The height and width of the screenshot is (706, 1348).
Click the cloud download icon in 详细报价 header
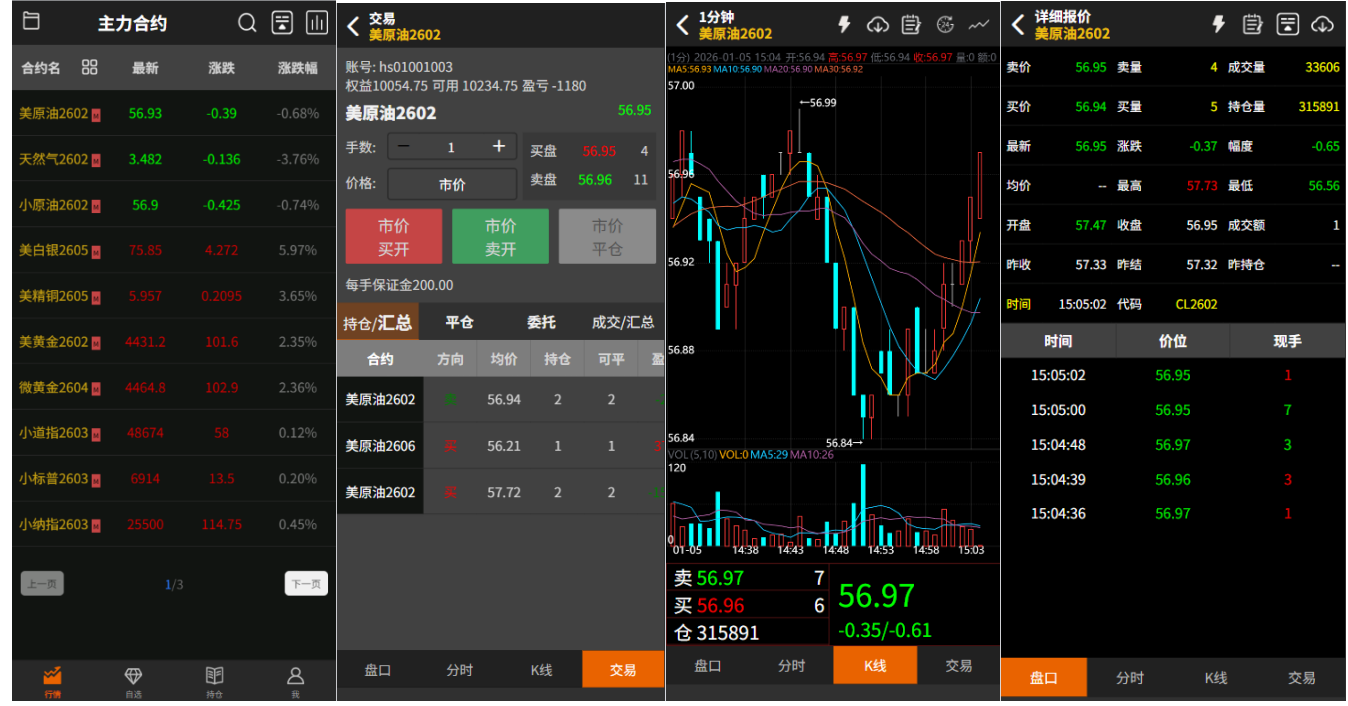pos(1323,22)
